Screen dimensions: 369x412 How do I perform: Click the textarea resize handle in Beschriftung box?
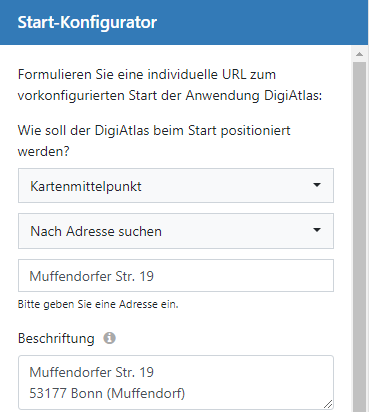[x=328, y=404]
